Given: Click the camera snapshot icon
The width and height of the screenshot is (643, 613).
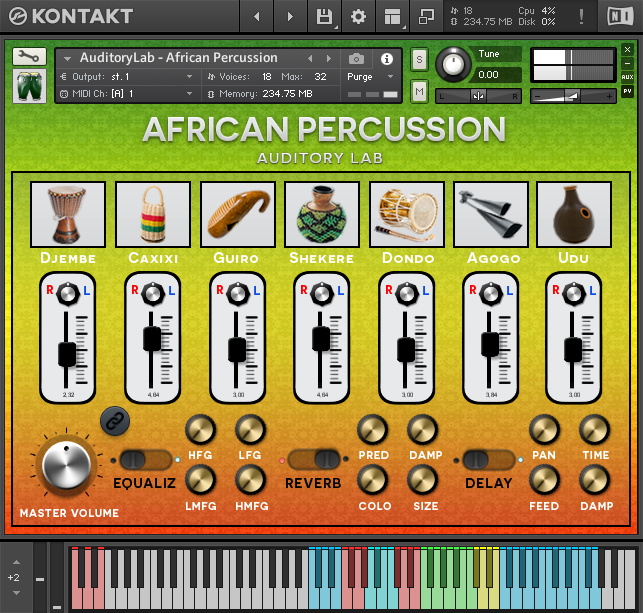Looking at the screenshot, I should click(x=357, y=58).
